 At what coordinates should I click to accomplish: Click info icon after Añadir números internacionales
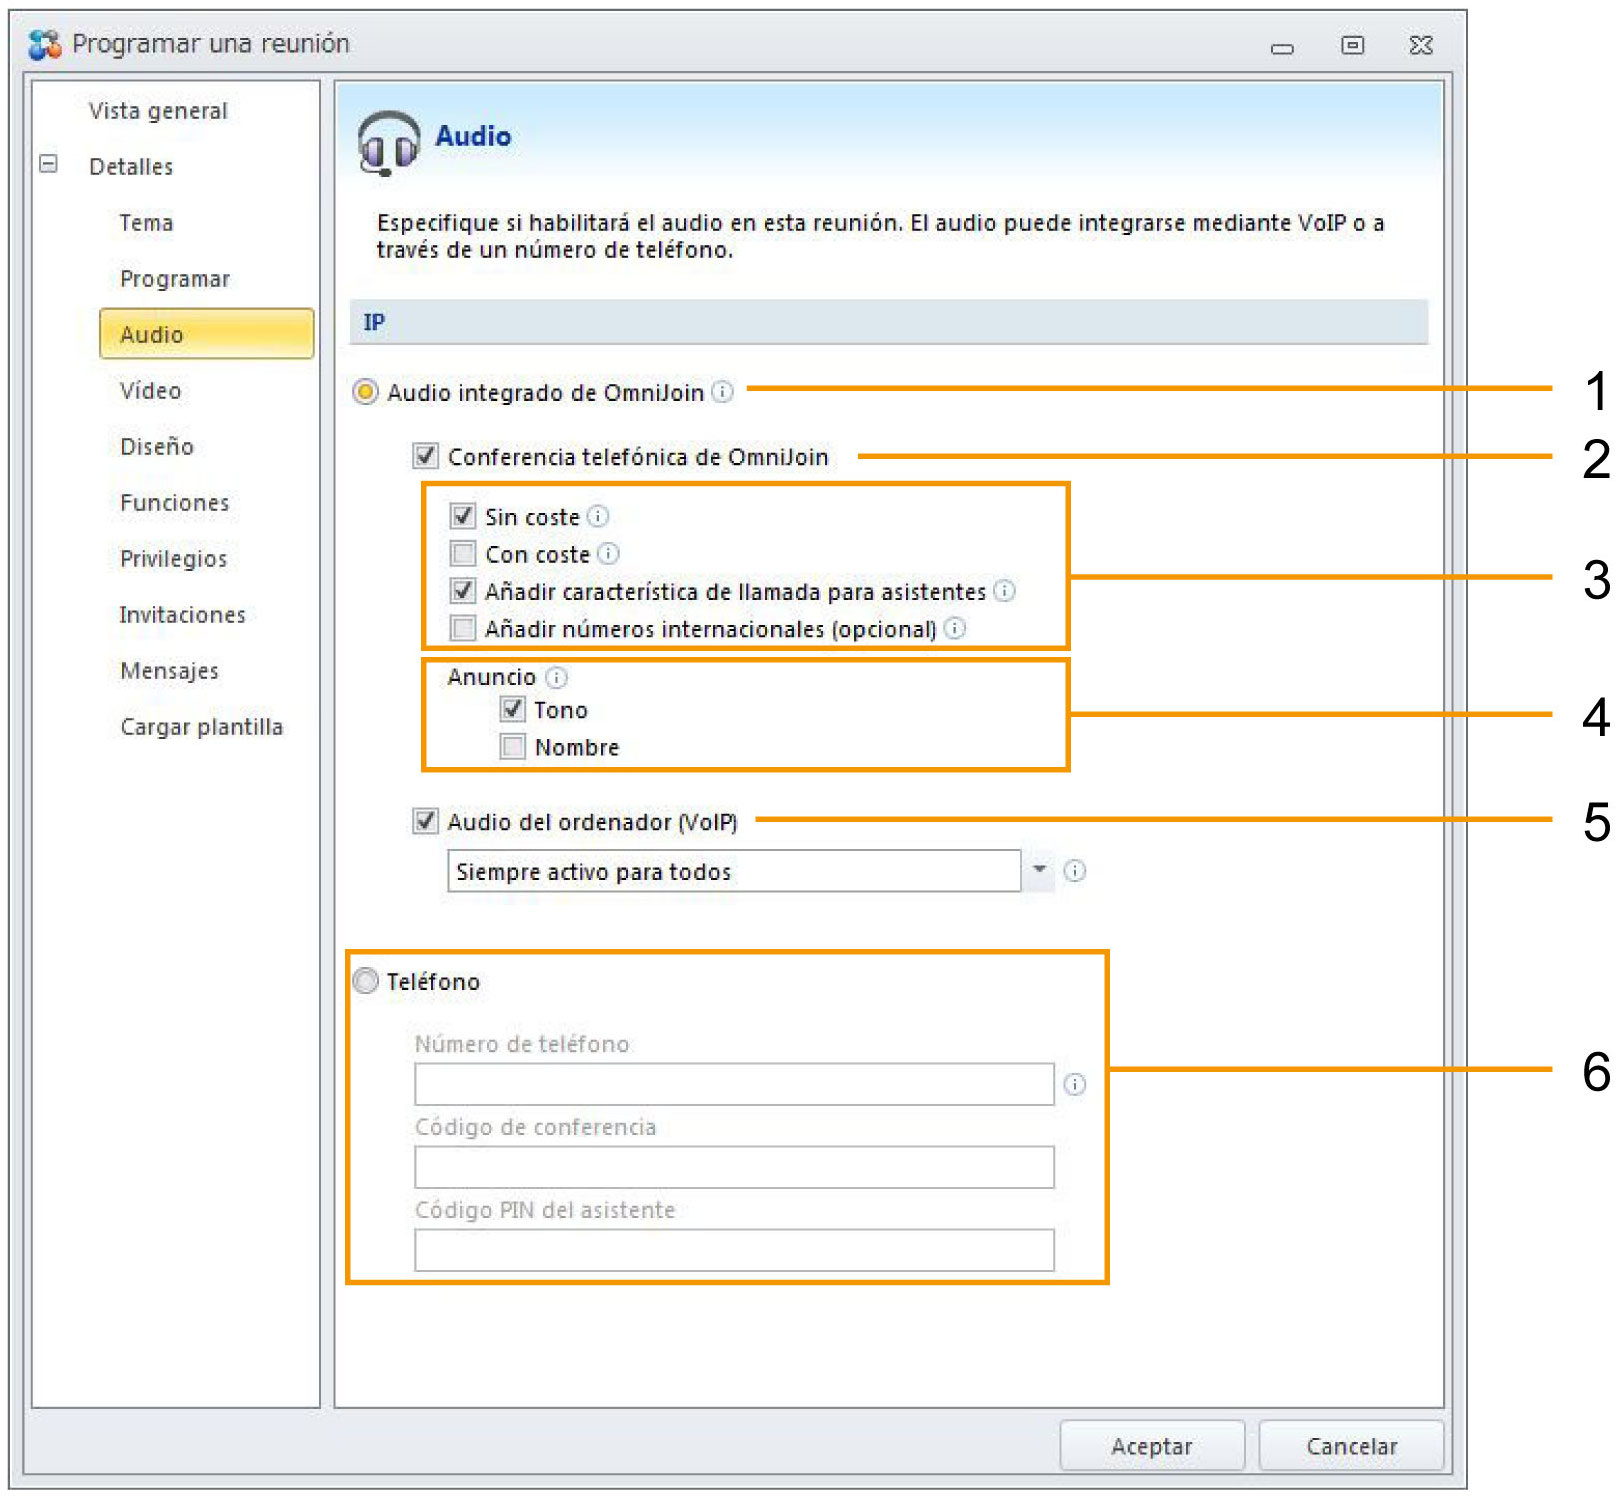(955, 628)
